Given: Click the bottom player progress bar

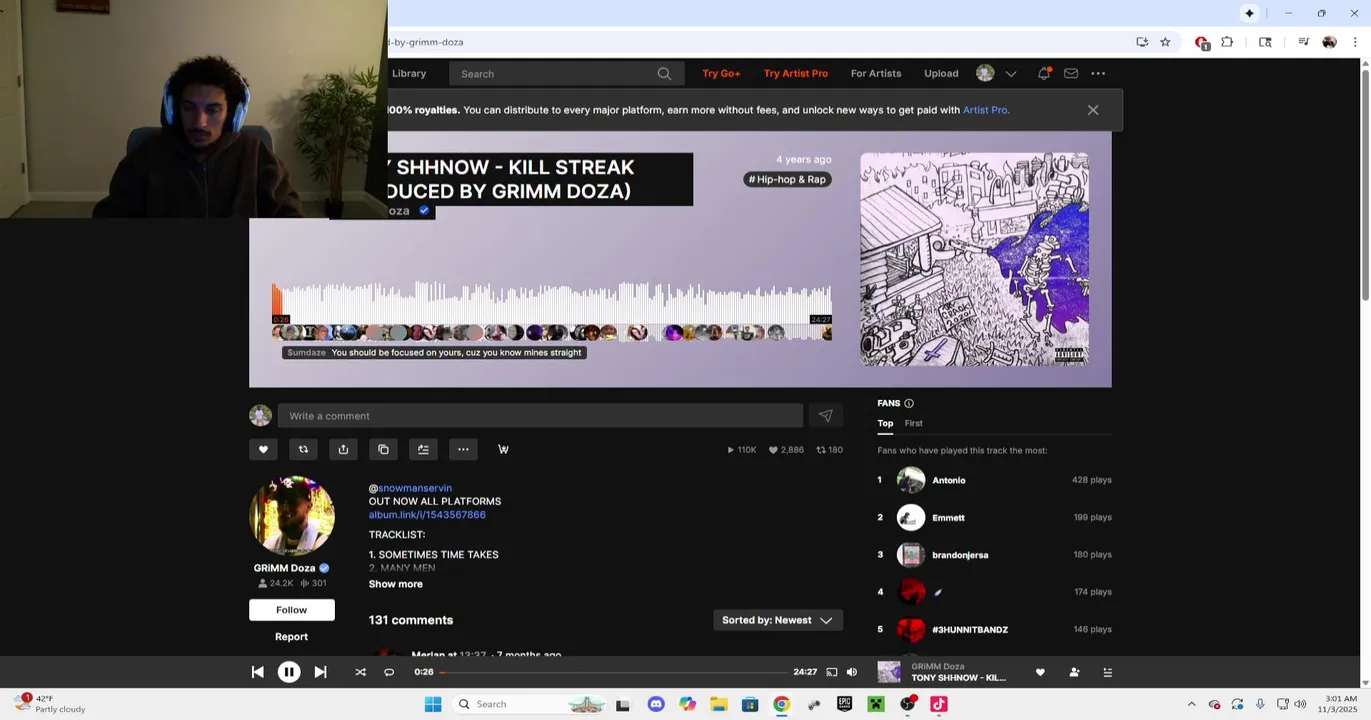Looking at the screenshot, I should (614, 672).
